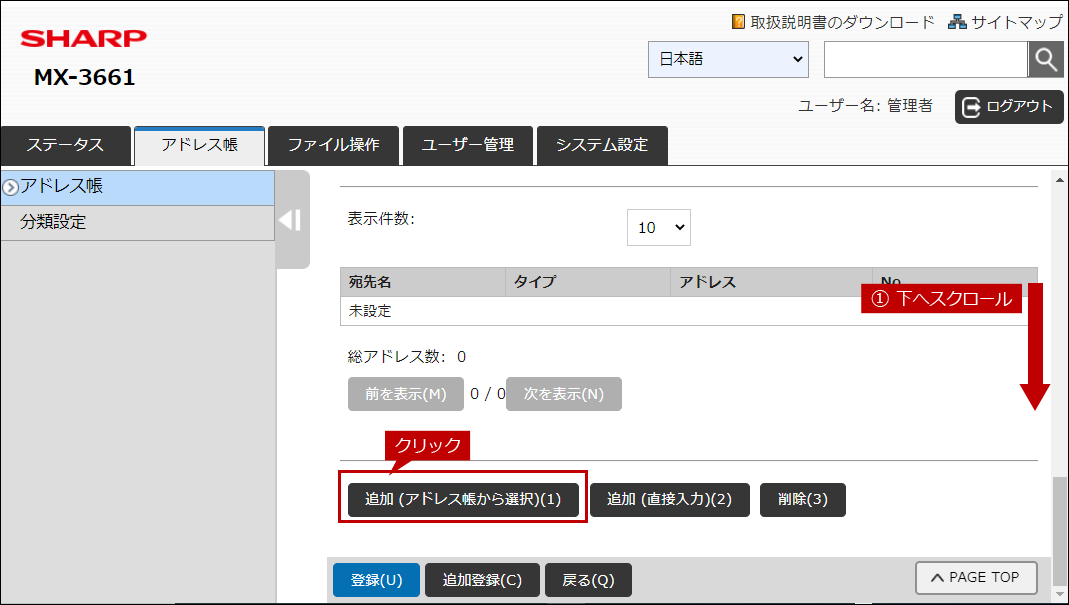Select アドレス帳 in the side menu
1069x605 pixels.
[138, 188]
